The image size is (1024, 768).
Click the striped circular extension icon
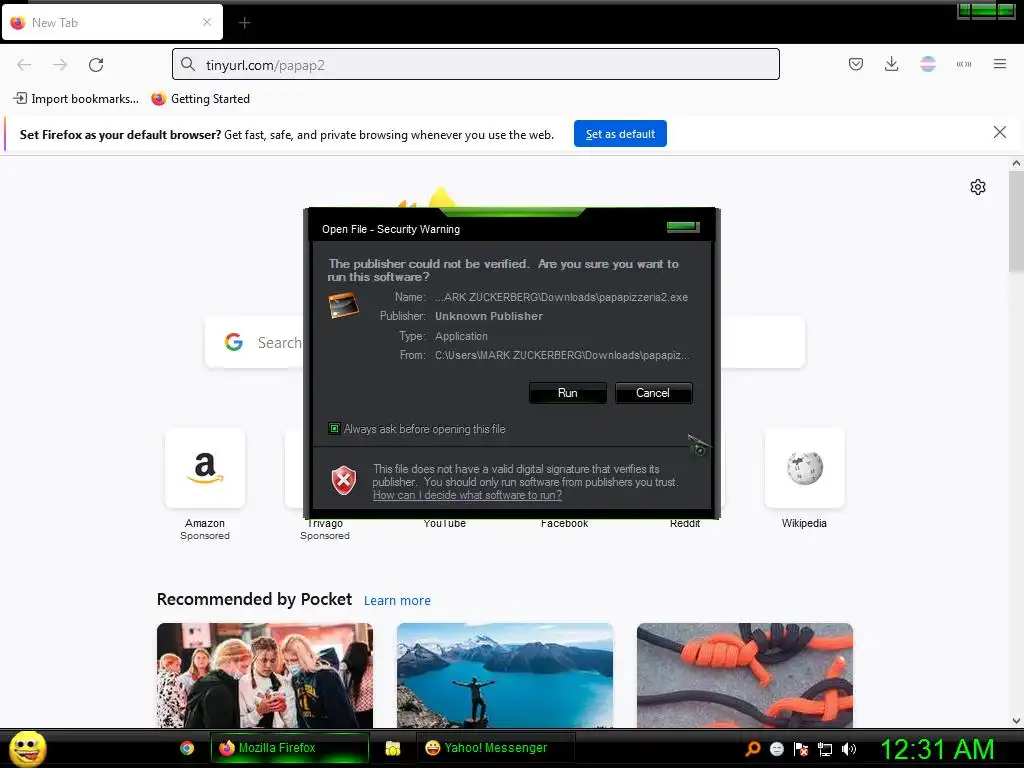click(x=927, y=64)
